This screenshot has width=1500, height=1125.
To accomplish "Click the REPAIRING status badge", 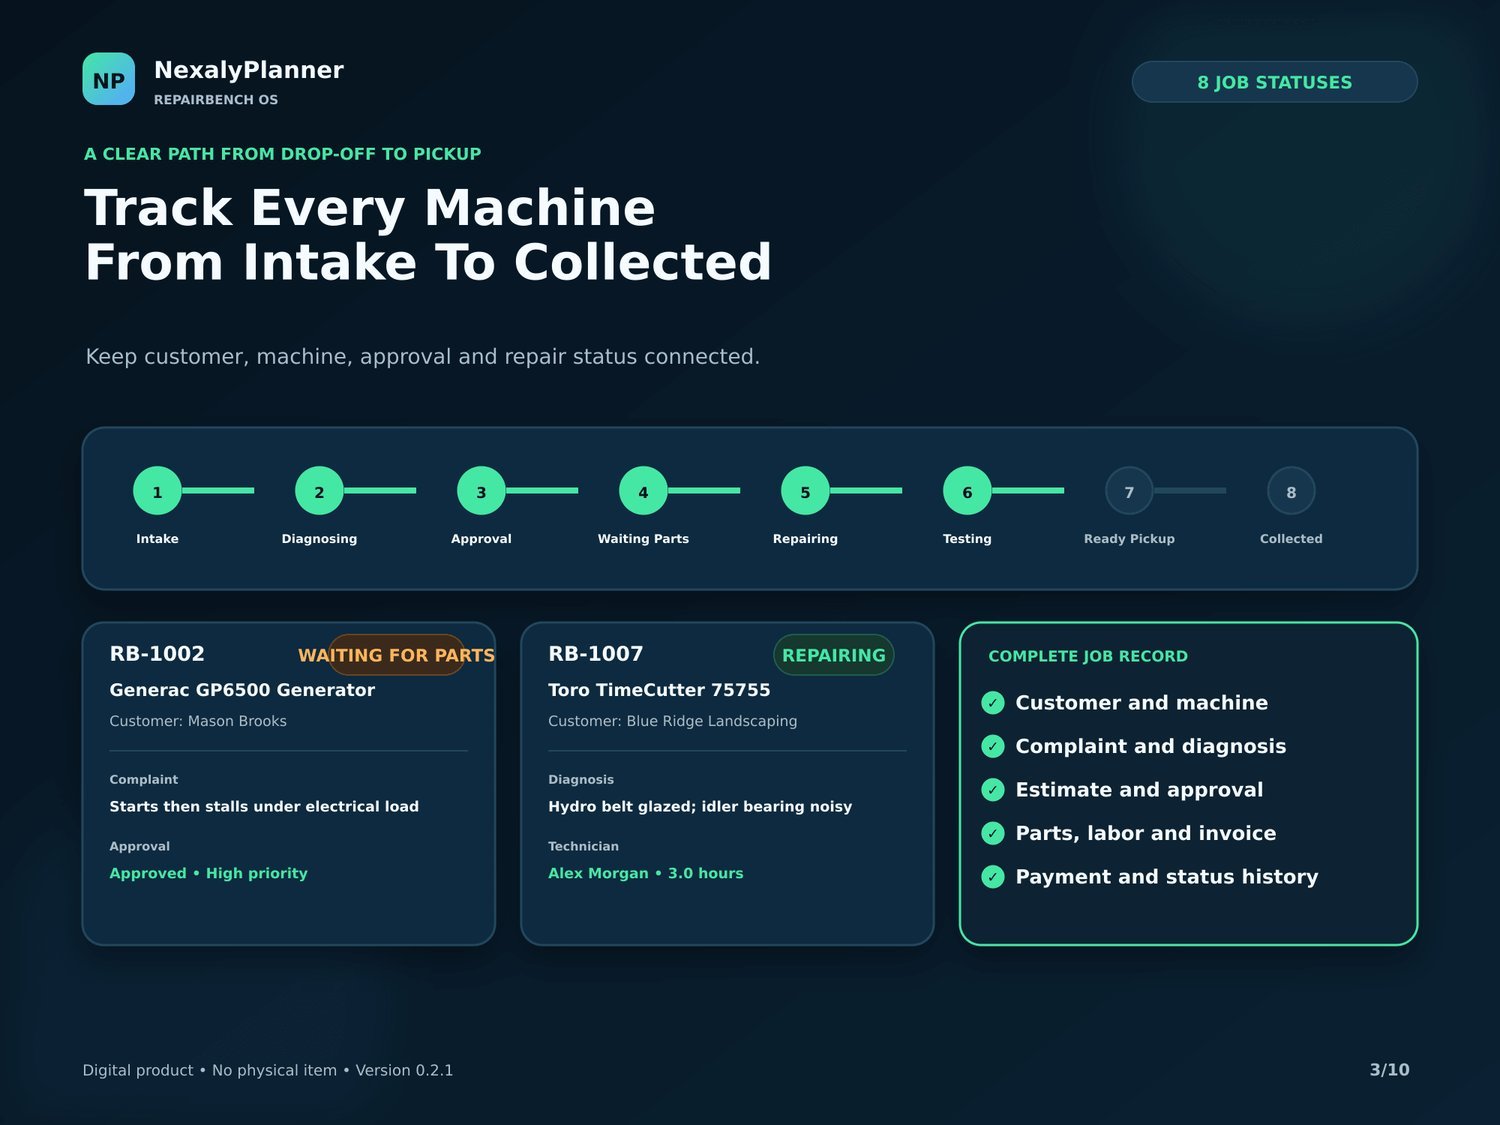I will (834, 655).
